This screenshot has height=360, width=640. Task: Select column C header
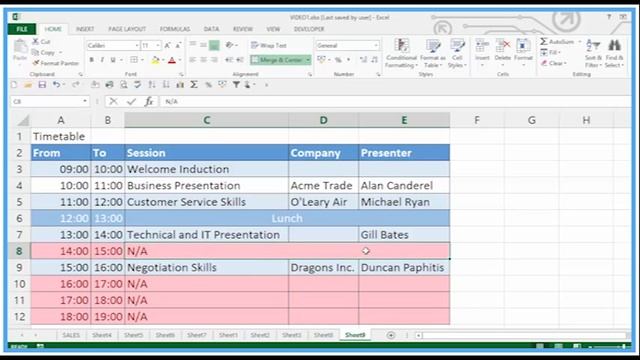pyautogui.click(x=207, y=120)
